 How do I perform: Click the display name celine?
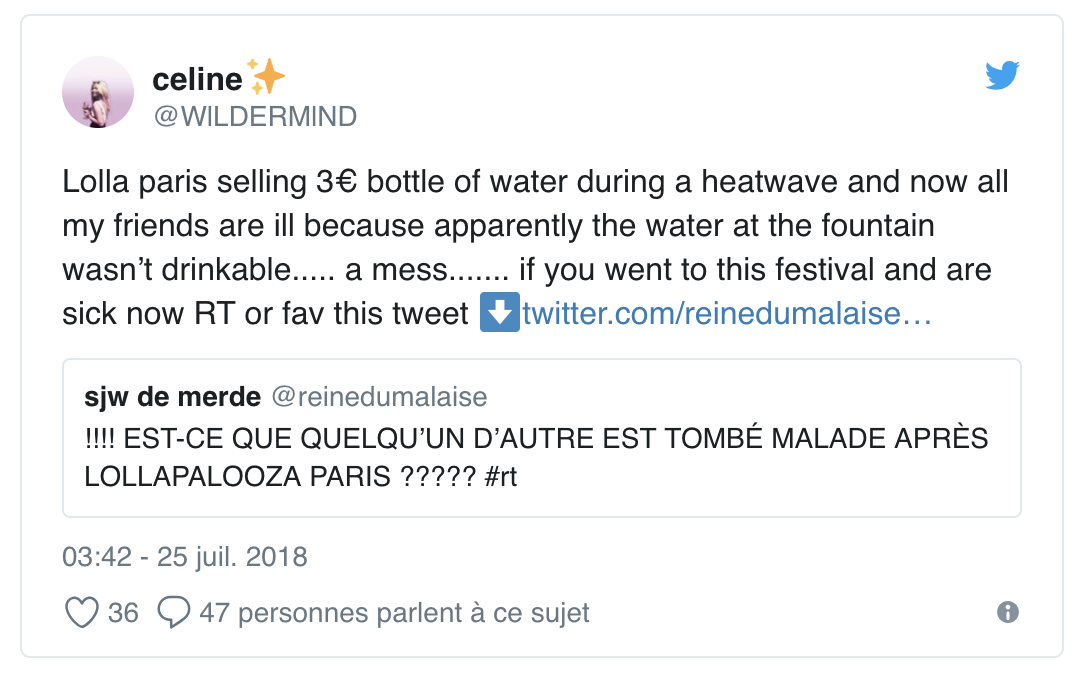[198, 79]
